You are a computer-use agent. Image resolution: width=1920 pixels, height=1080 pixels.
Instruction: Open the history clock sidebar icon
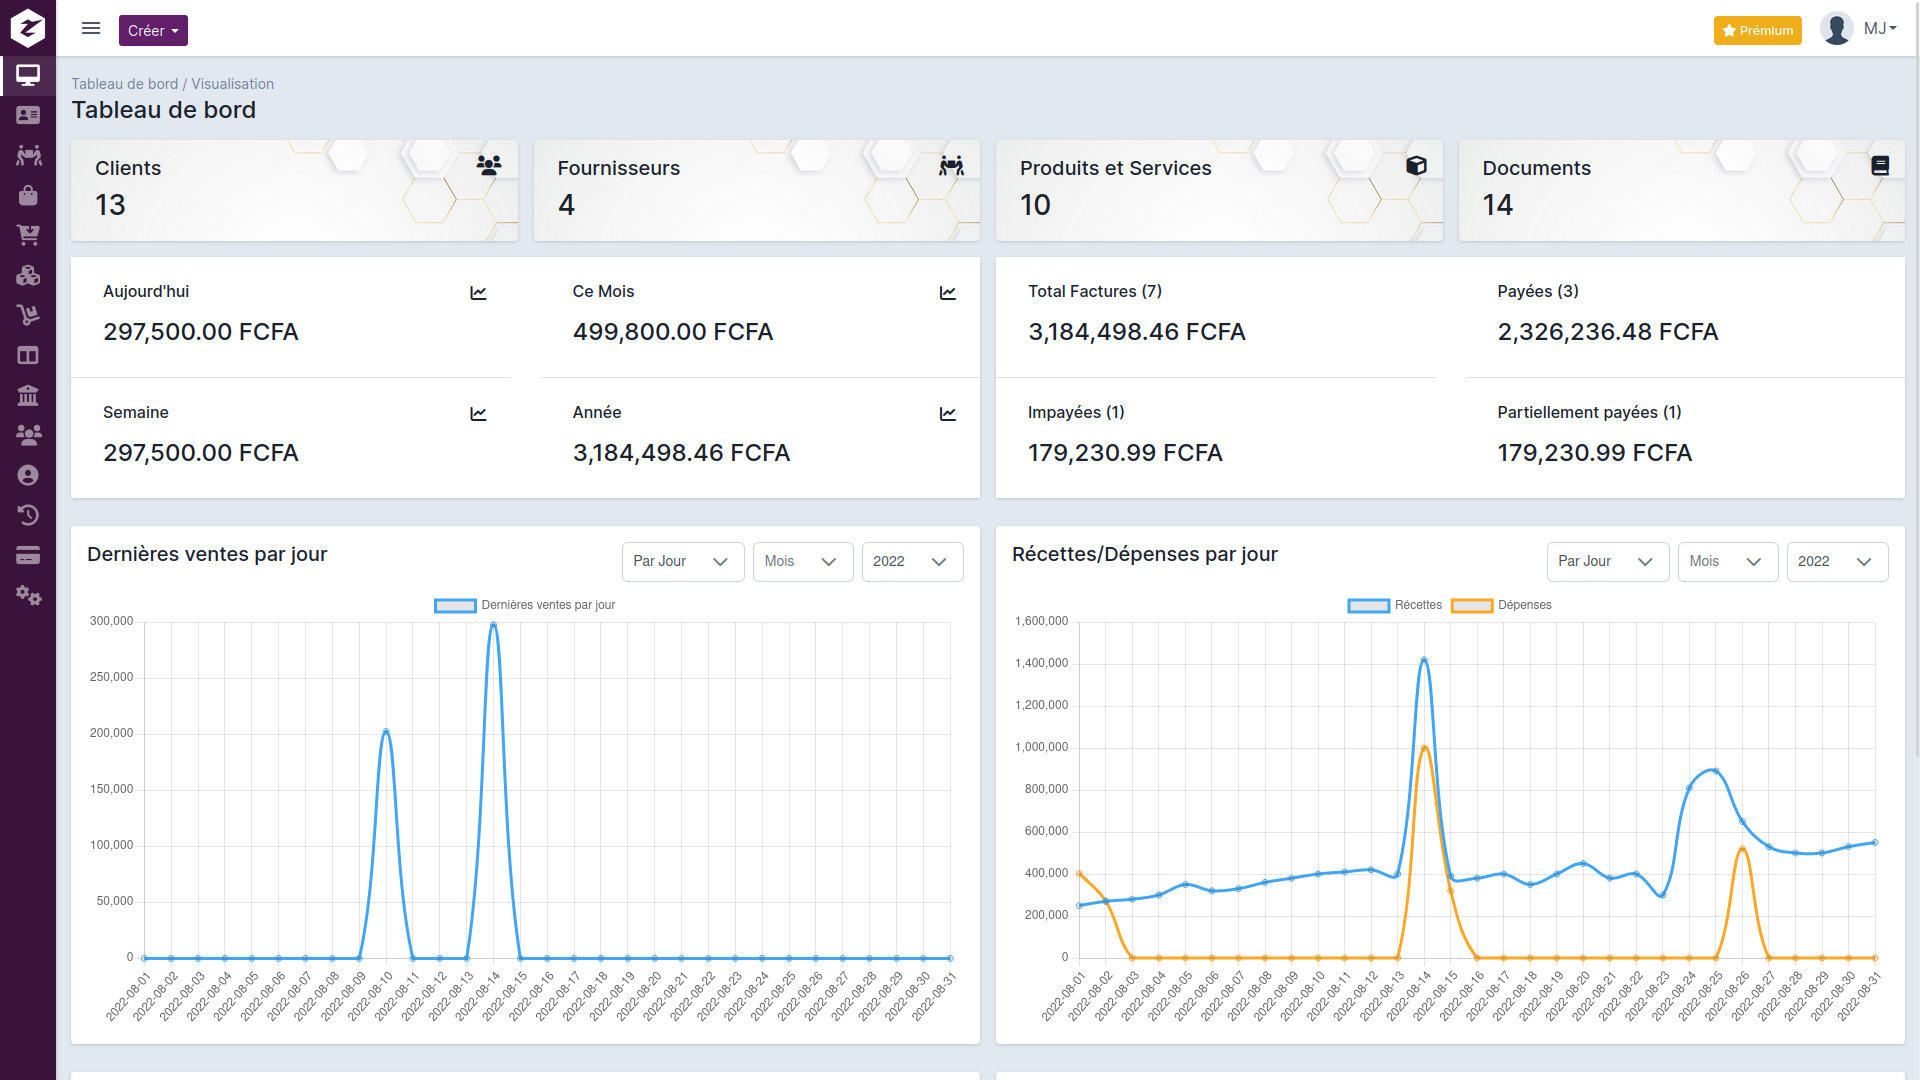(x=28, y=515)
